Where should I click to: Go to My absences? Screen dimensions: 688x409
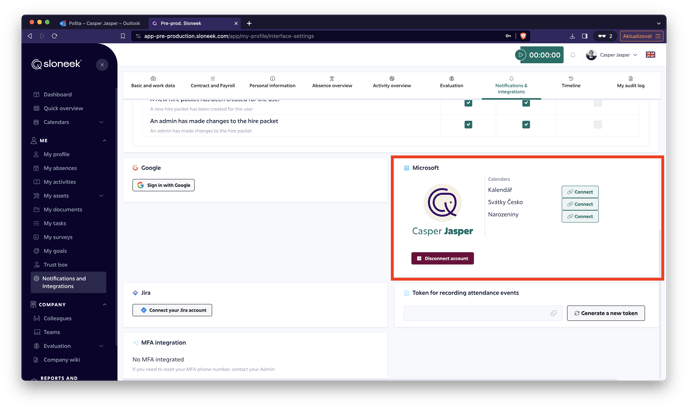(60, 168)
